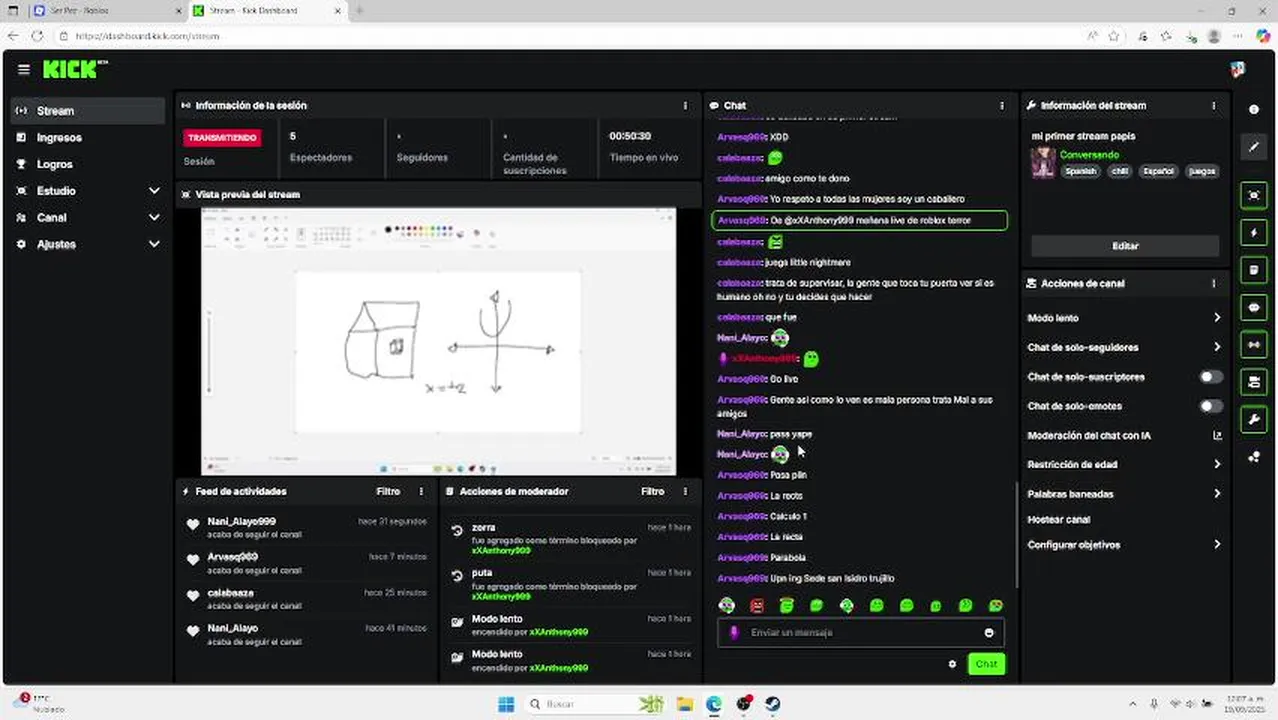This screenshot has height=720, width=1278.
Task: Click the stream preview thumbnail
Action: [x=438, y=341]
